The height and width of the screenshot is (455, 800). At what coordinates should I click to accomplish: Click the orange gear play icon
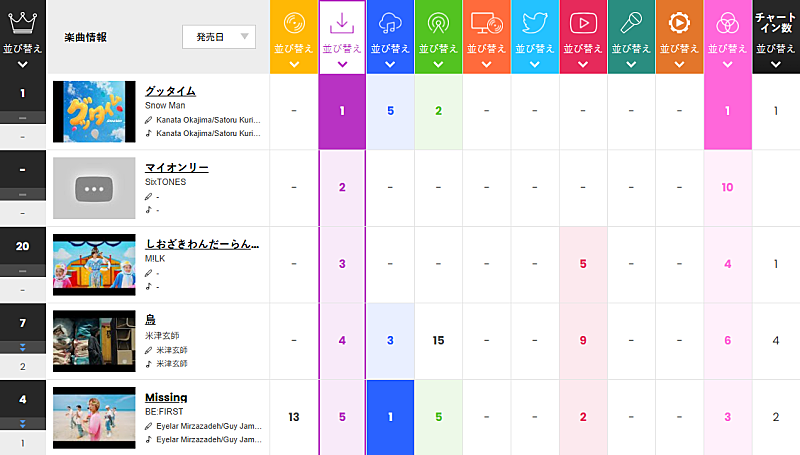click(679, 23)
